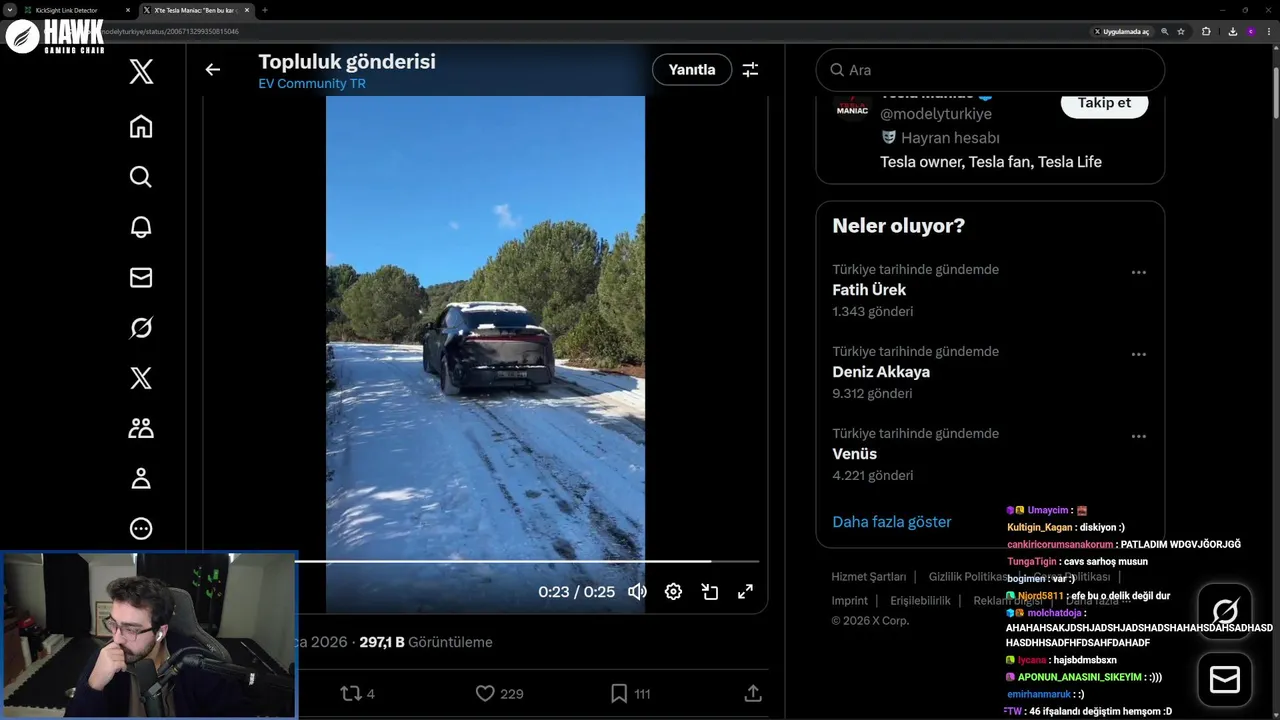The height and width of the screenshot is (720, 1280).
Task: Open browser three-dot menu
Action: pyautogui.click(x=1269, y=31)
